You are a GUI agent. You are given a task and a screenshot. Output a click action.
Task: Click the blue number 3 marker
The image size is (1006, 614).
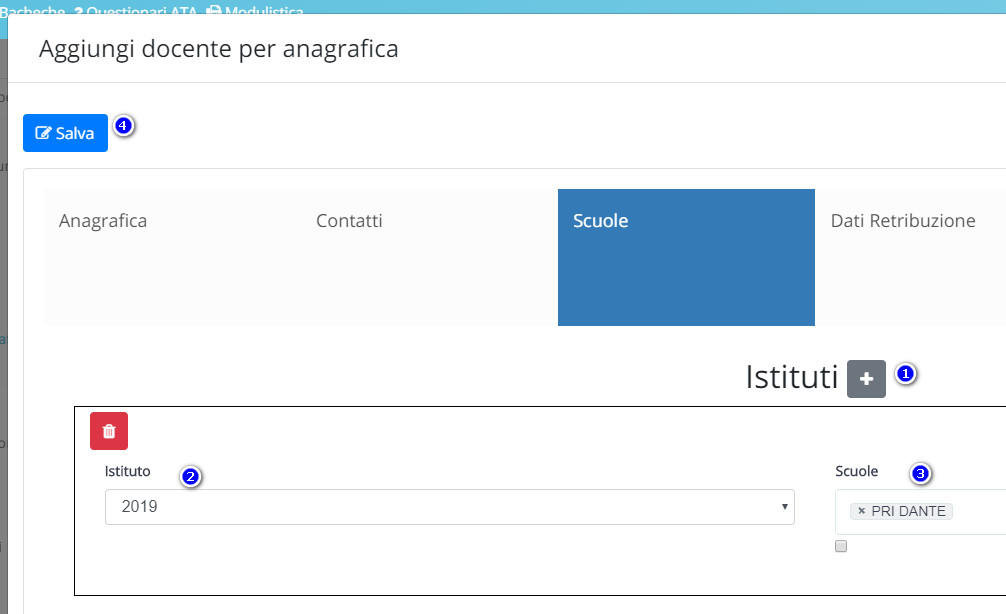[x=920, y=473]
